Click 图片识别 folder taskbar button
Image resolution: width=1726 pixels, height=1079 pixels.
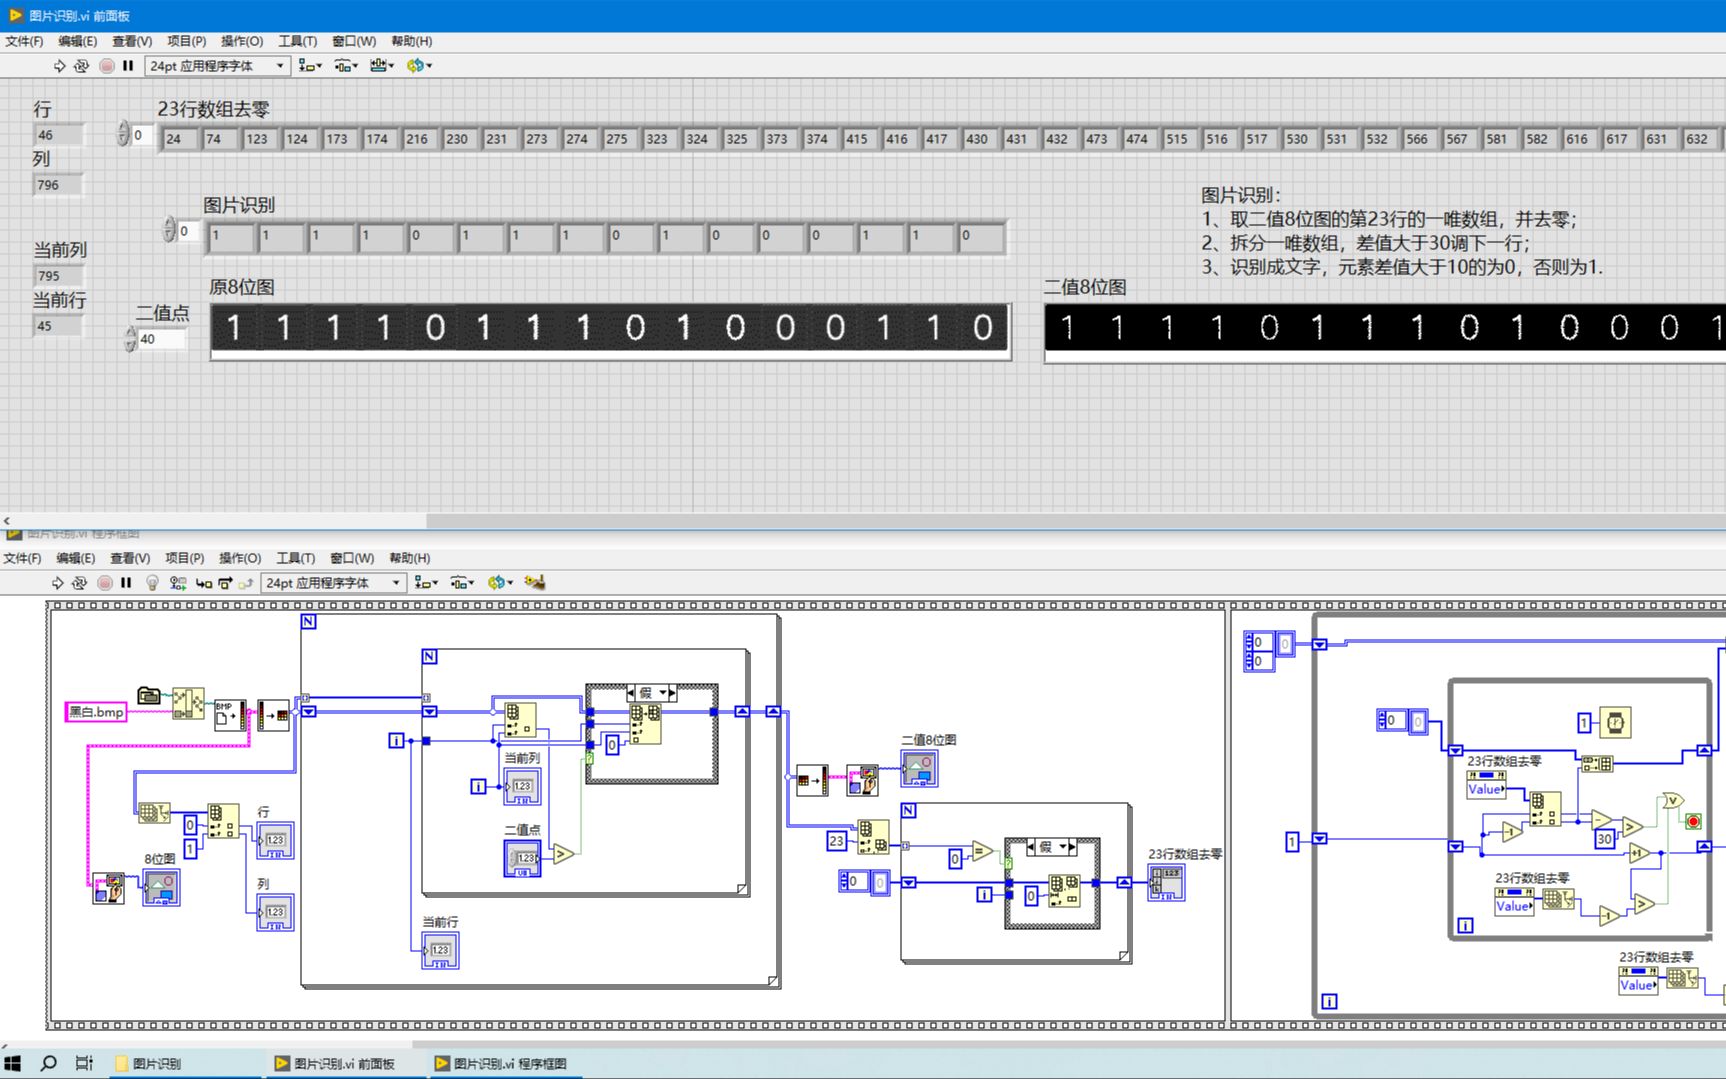(185, 1063)
